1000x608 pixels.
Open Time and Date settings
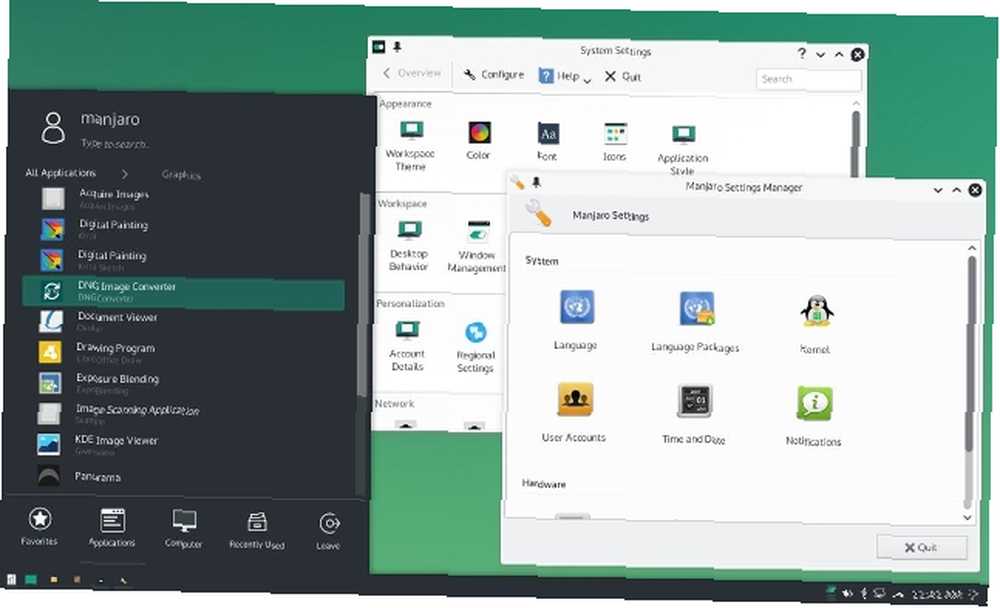pyautogui.click(x=694, y=414)
